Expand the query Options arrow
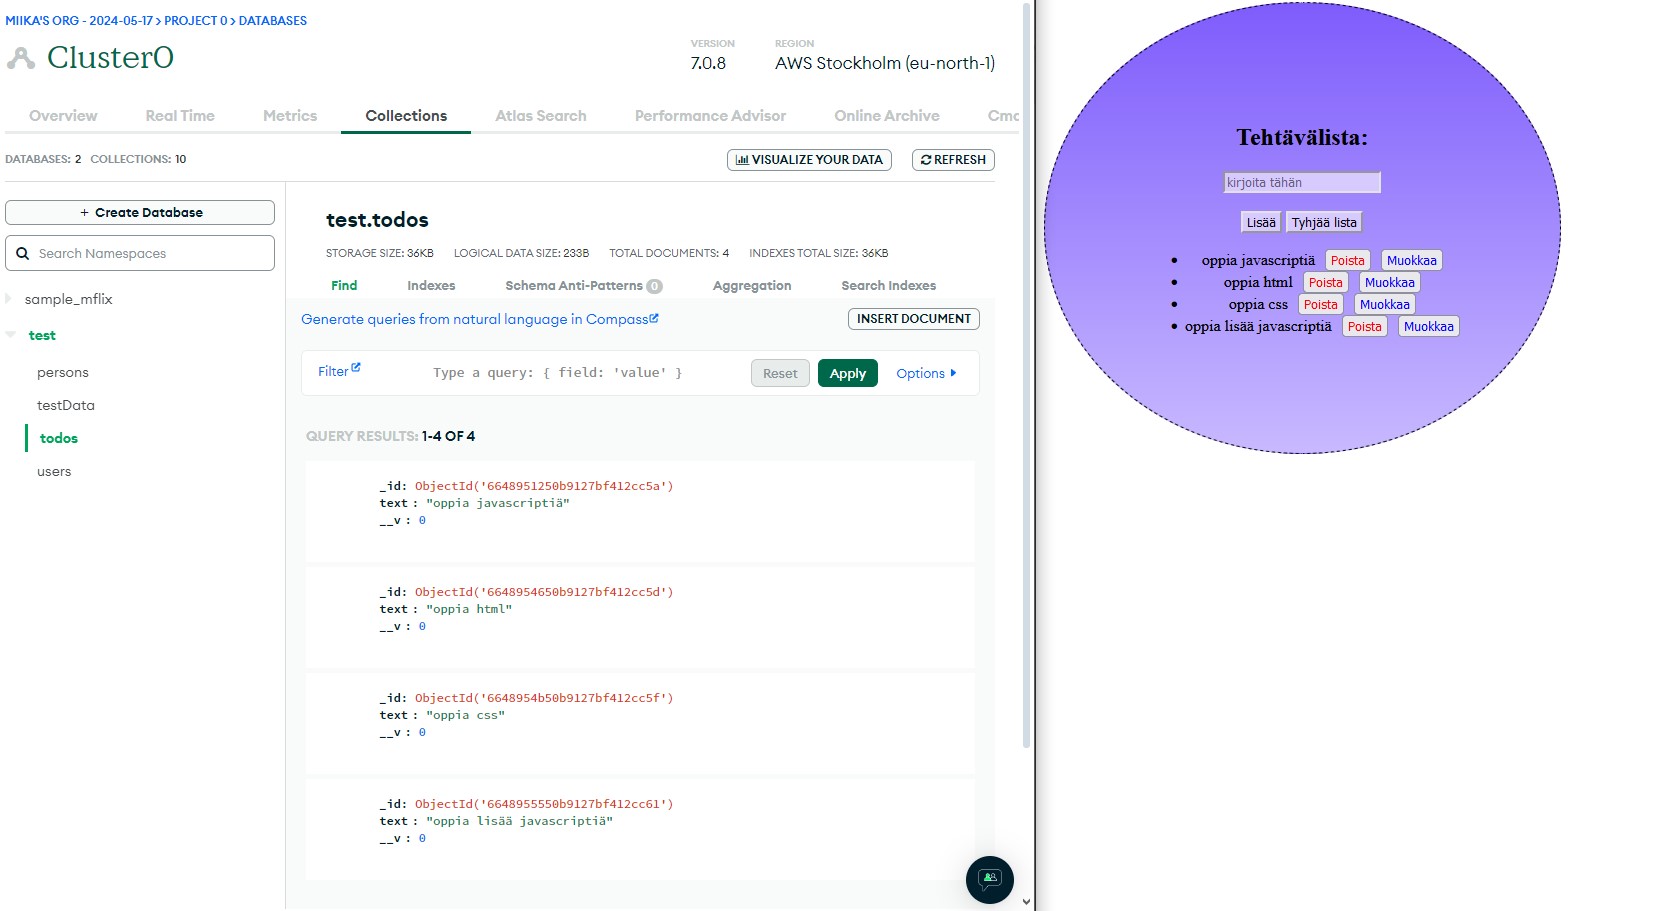 pos(953,373)
